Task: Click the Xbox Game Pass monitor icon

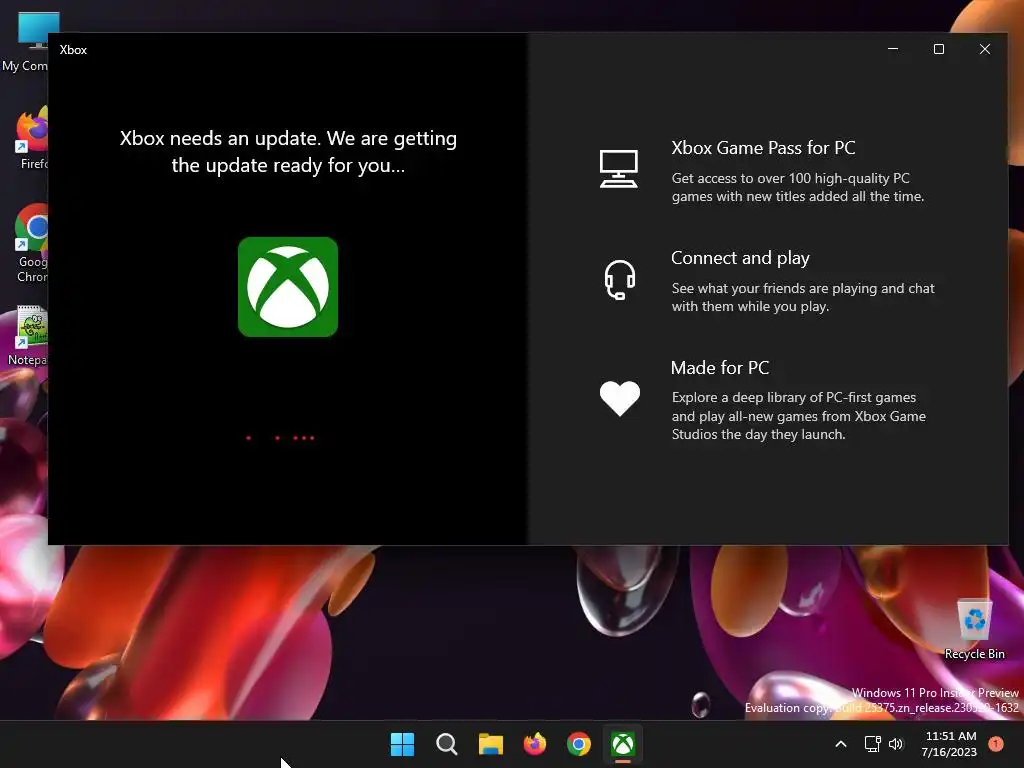Action: point(618,168)
